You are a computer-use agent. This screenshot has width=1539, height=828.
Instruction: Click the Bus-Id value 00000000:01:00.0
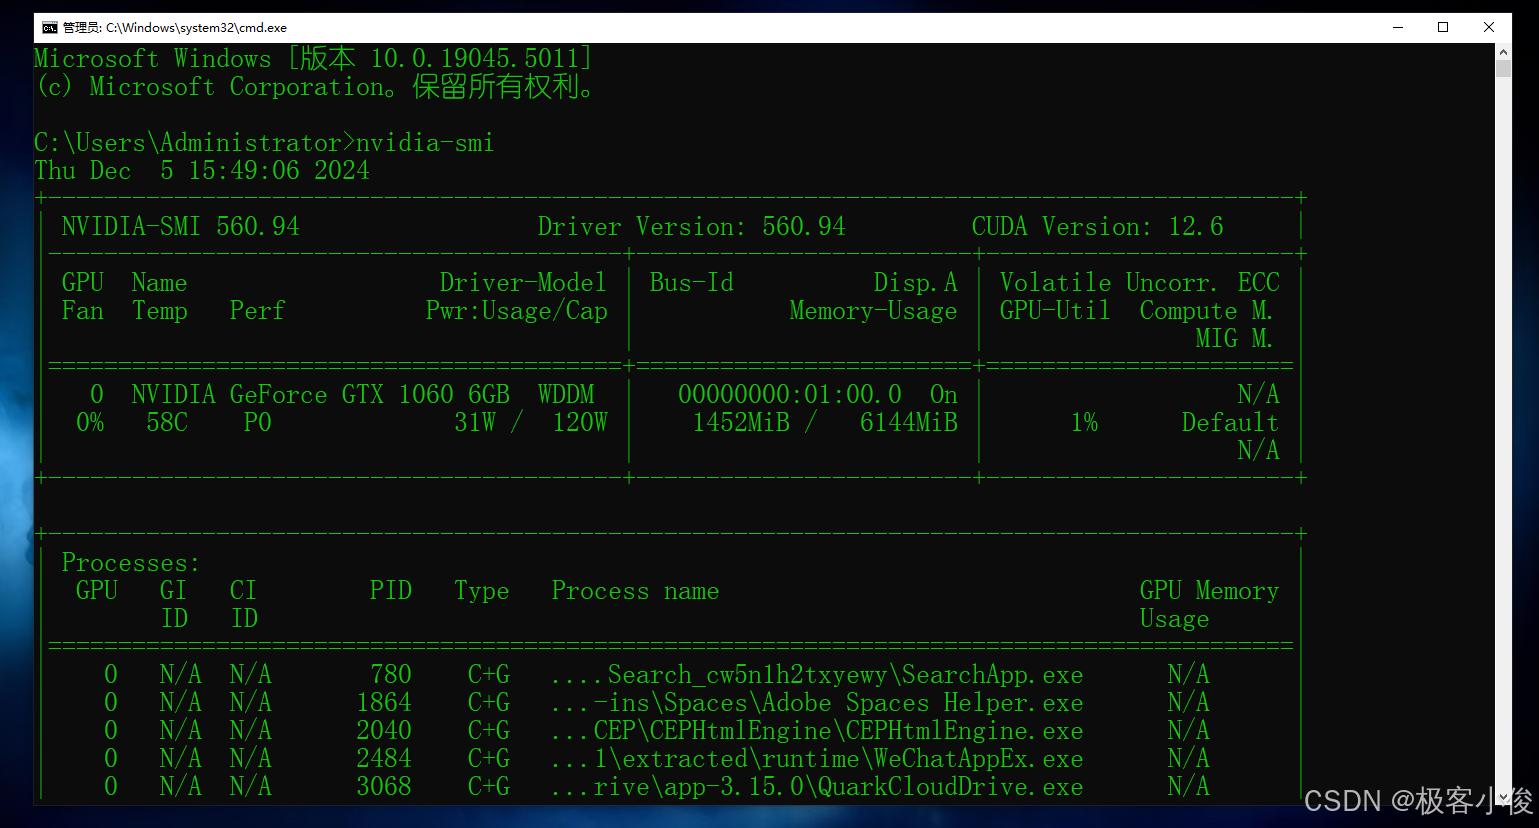point(790,395)
